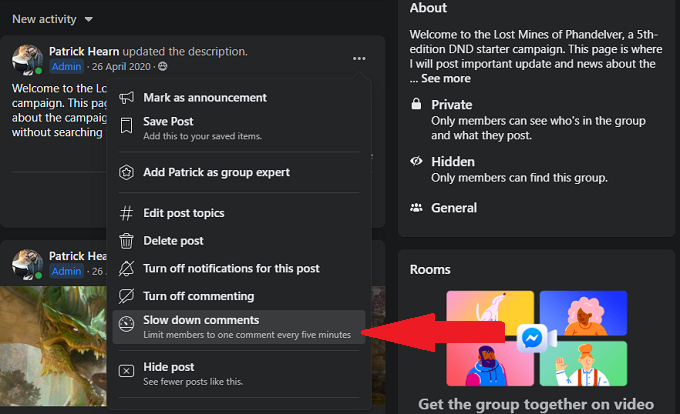Open the three-dot post options menu
This screenshot has width=680, height=414.
pos(359,59)
